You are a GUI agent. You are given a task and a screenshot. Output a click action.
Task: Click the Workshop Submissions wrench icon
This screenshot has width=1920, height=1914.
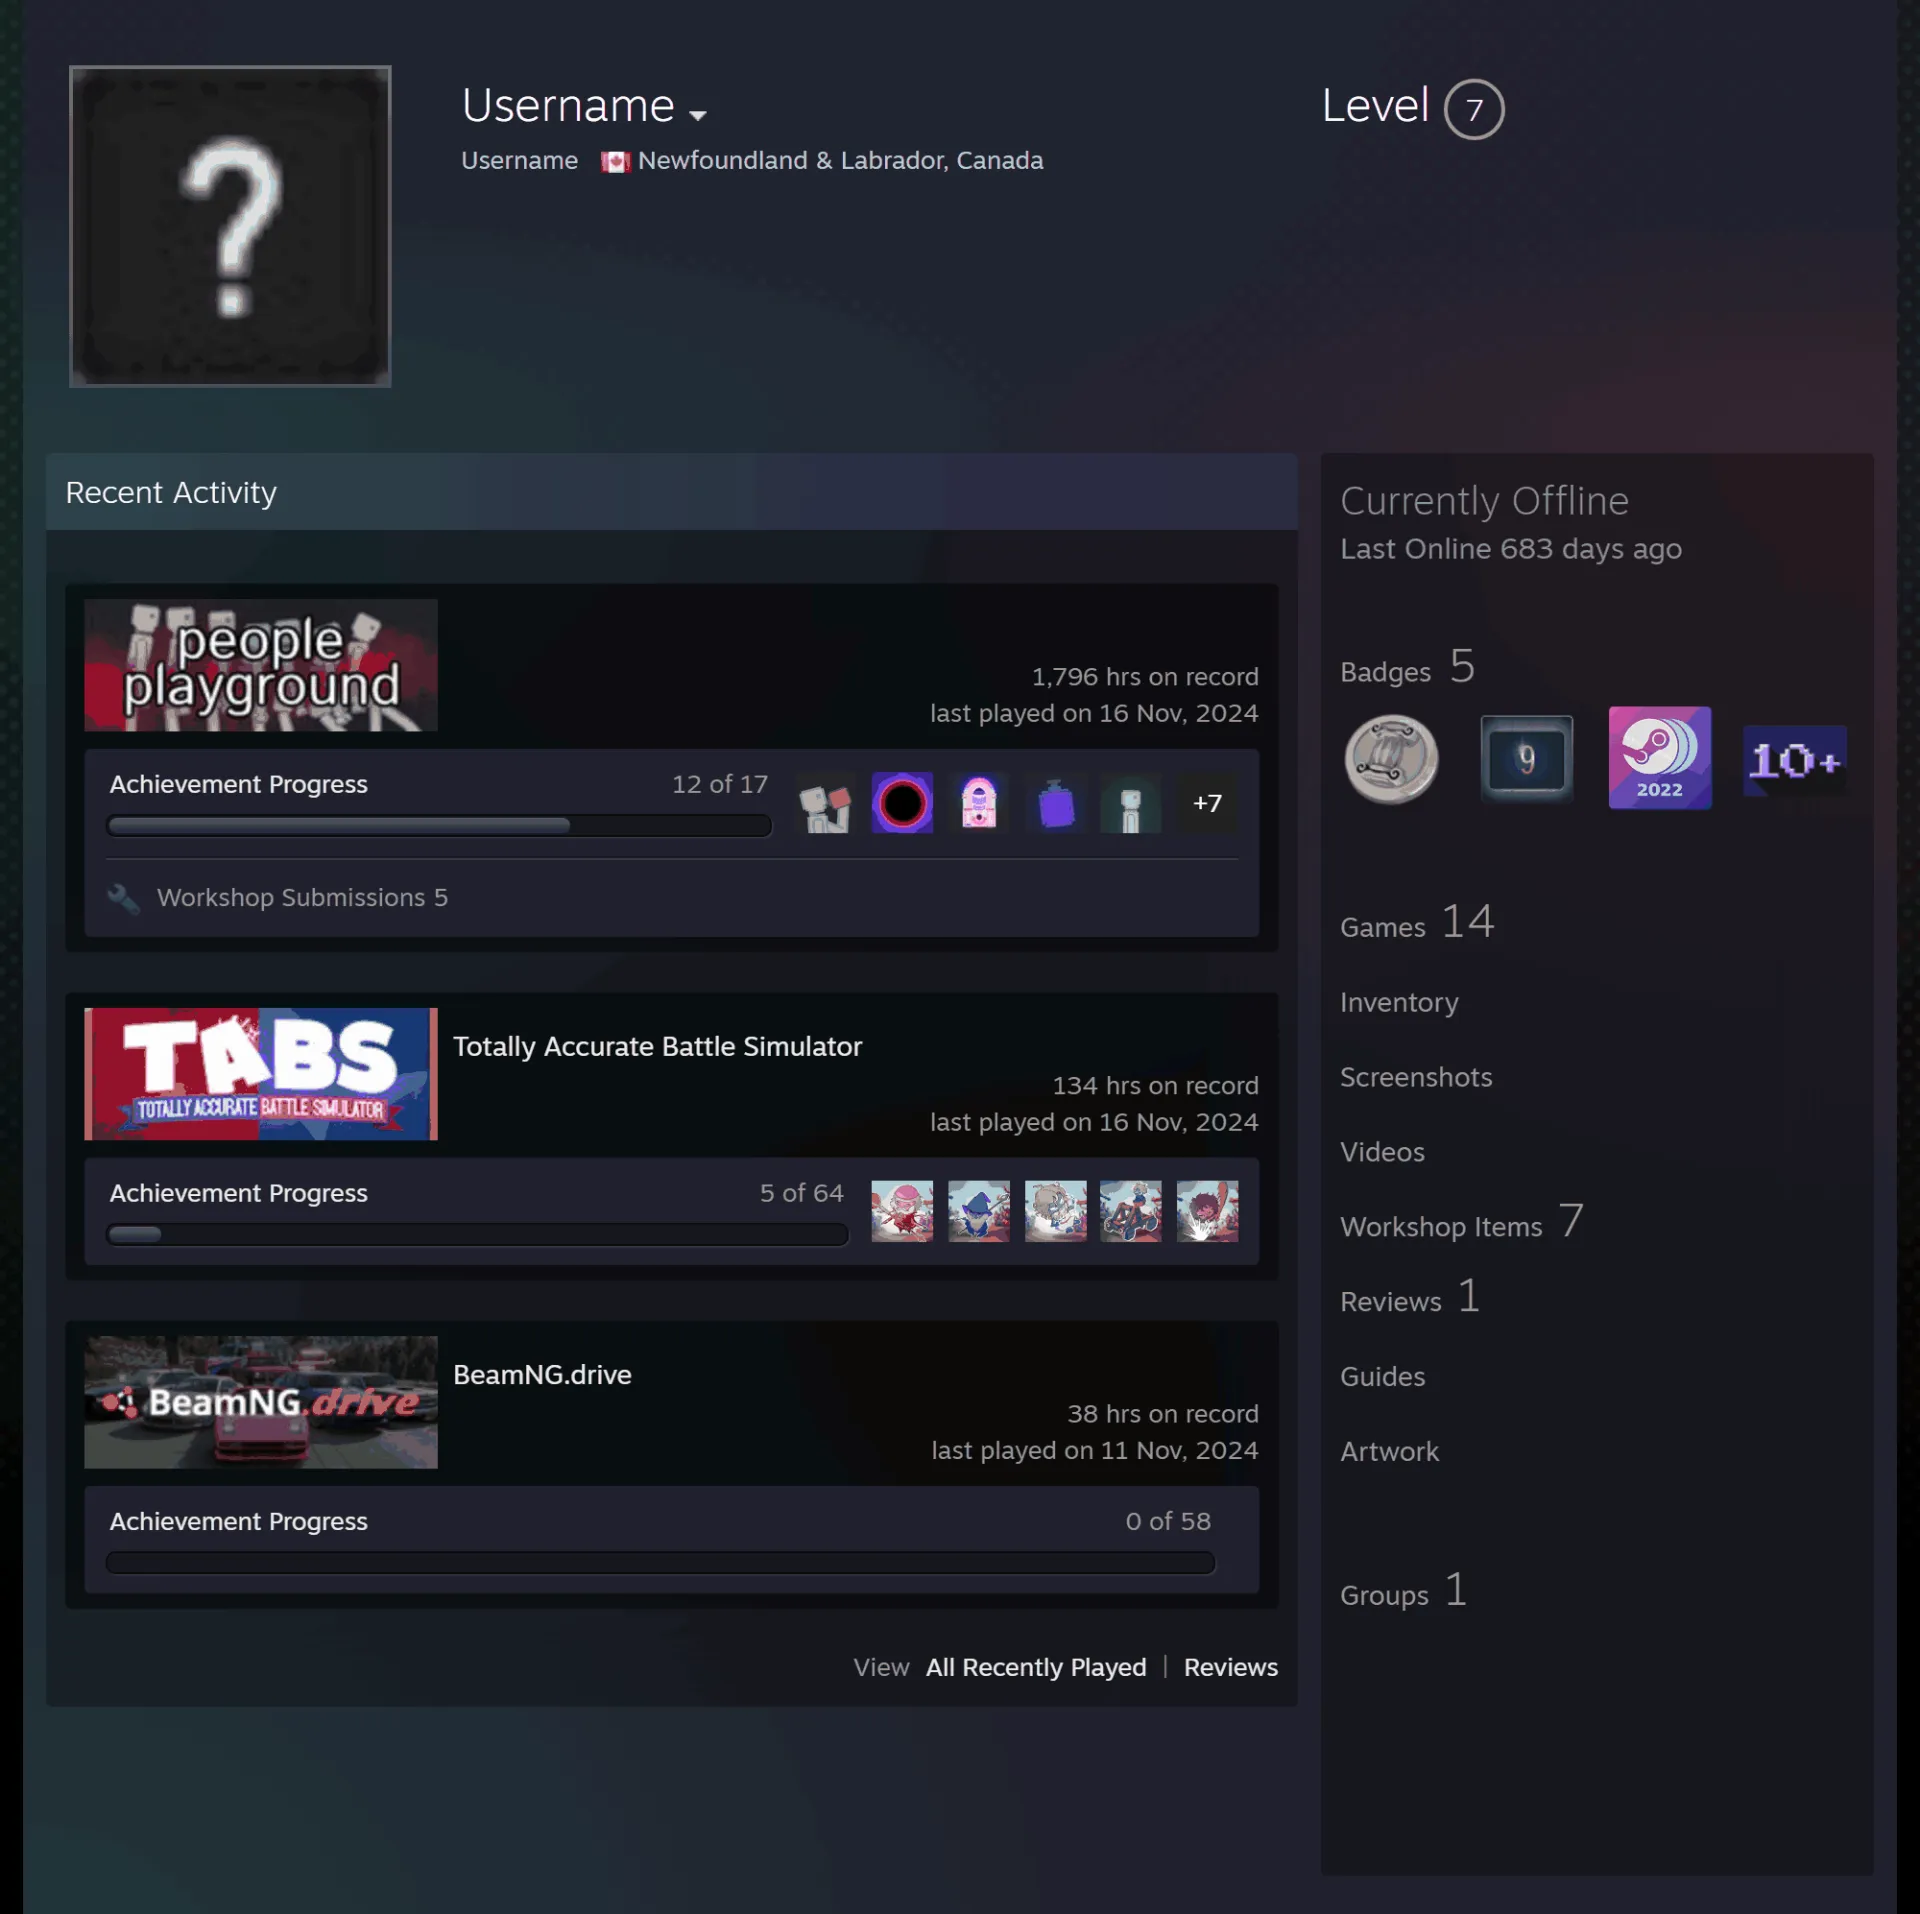(x=123, y=898)
